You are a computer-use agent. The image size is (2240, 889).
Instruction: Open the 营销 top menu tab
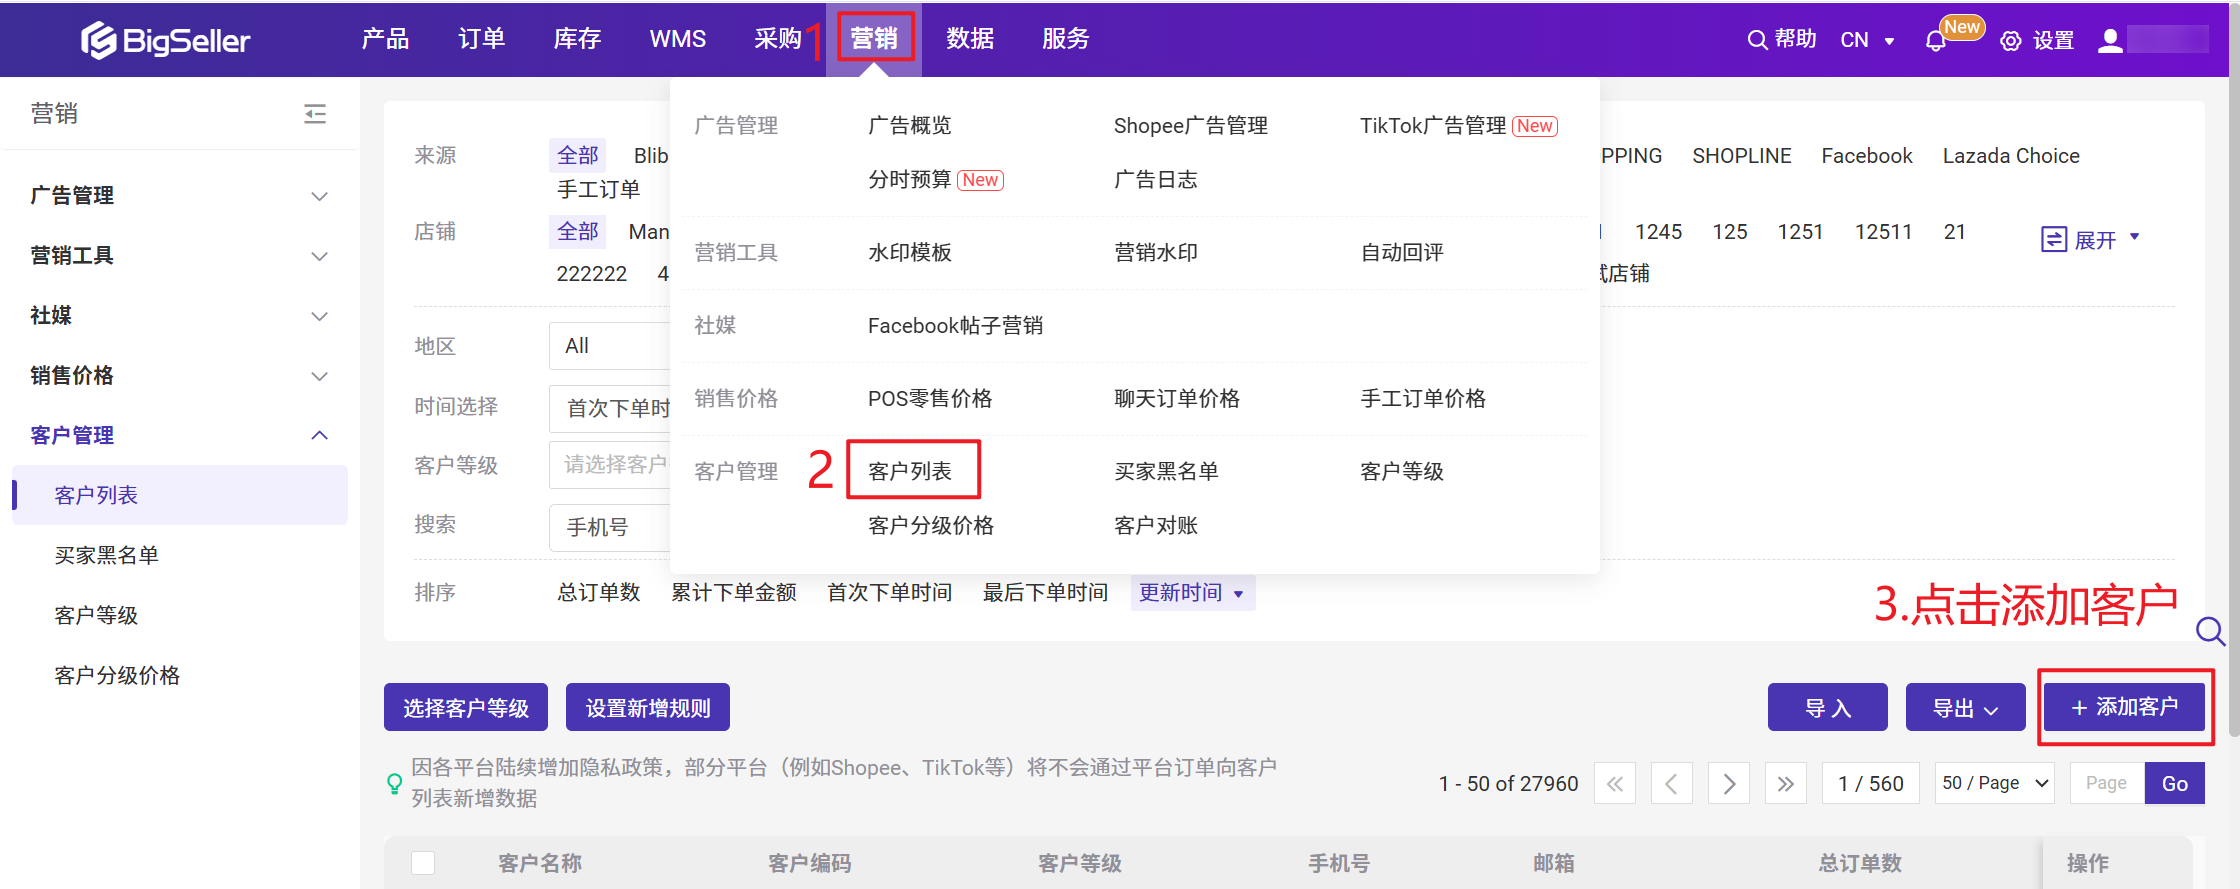[874, 39]
